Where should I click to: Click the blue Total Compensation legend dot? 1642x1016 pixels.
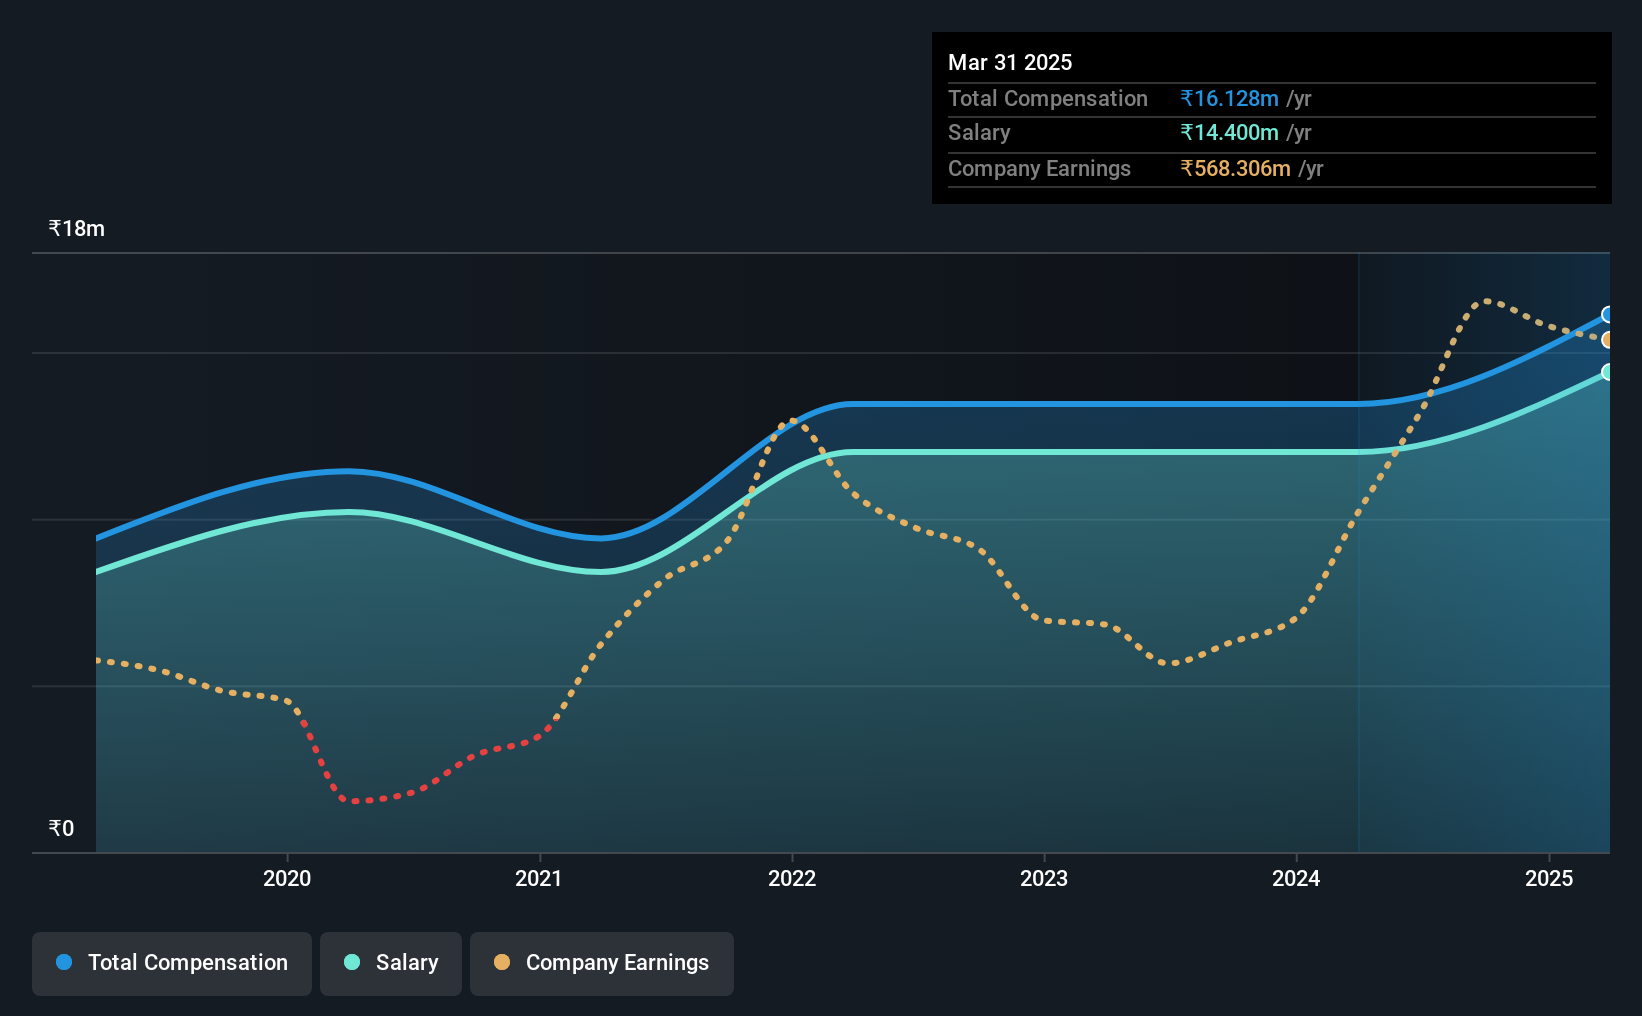(64, 962)
